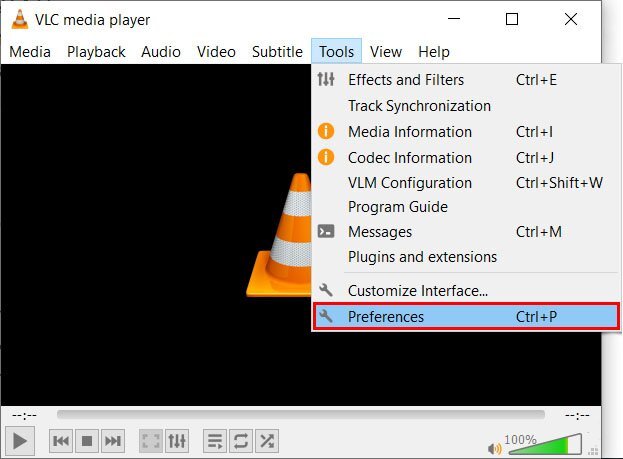Toggle the loop repeat mode
Viewport: 623px width, 459px height.
(241, 441)
